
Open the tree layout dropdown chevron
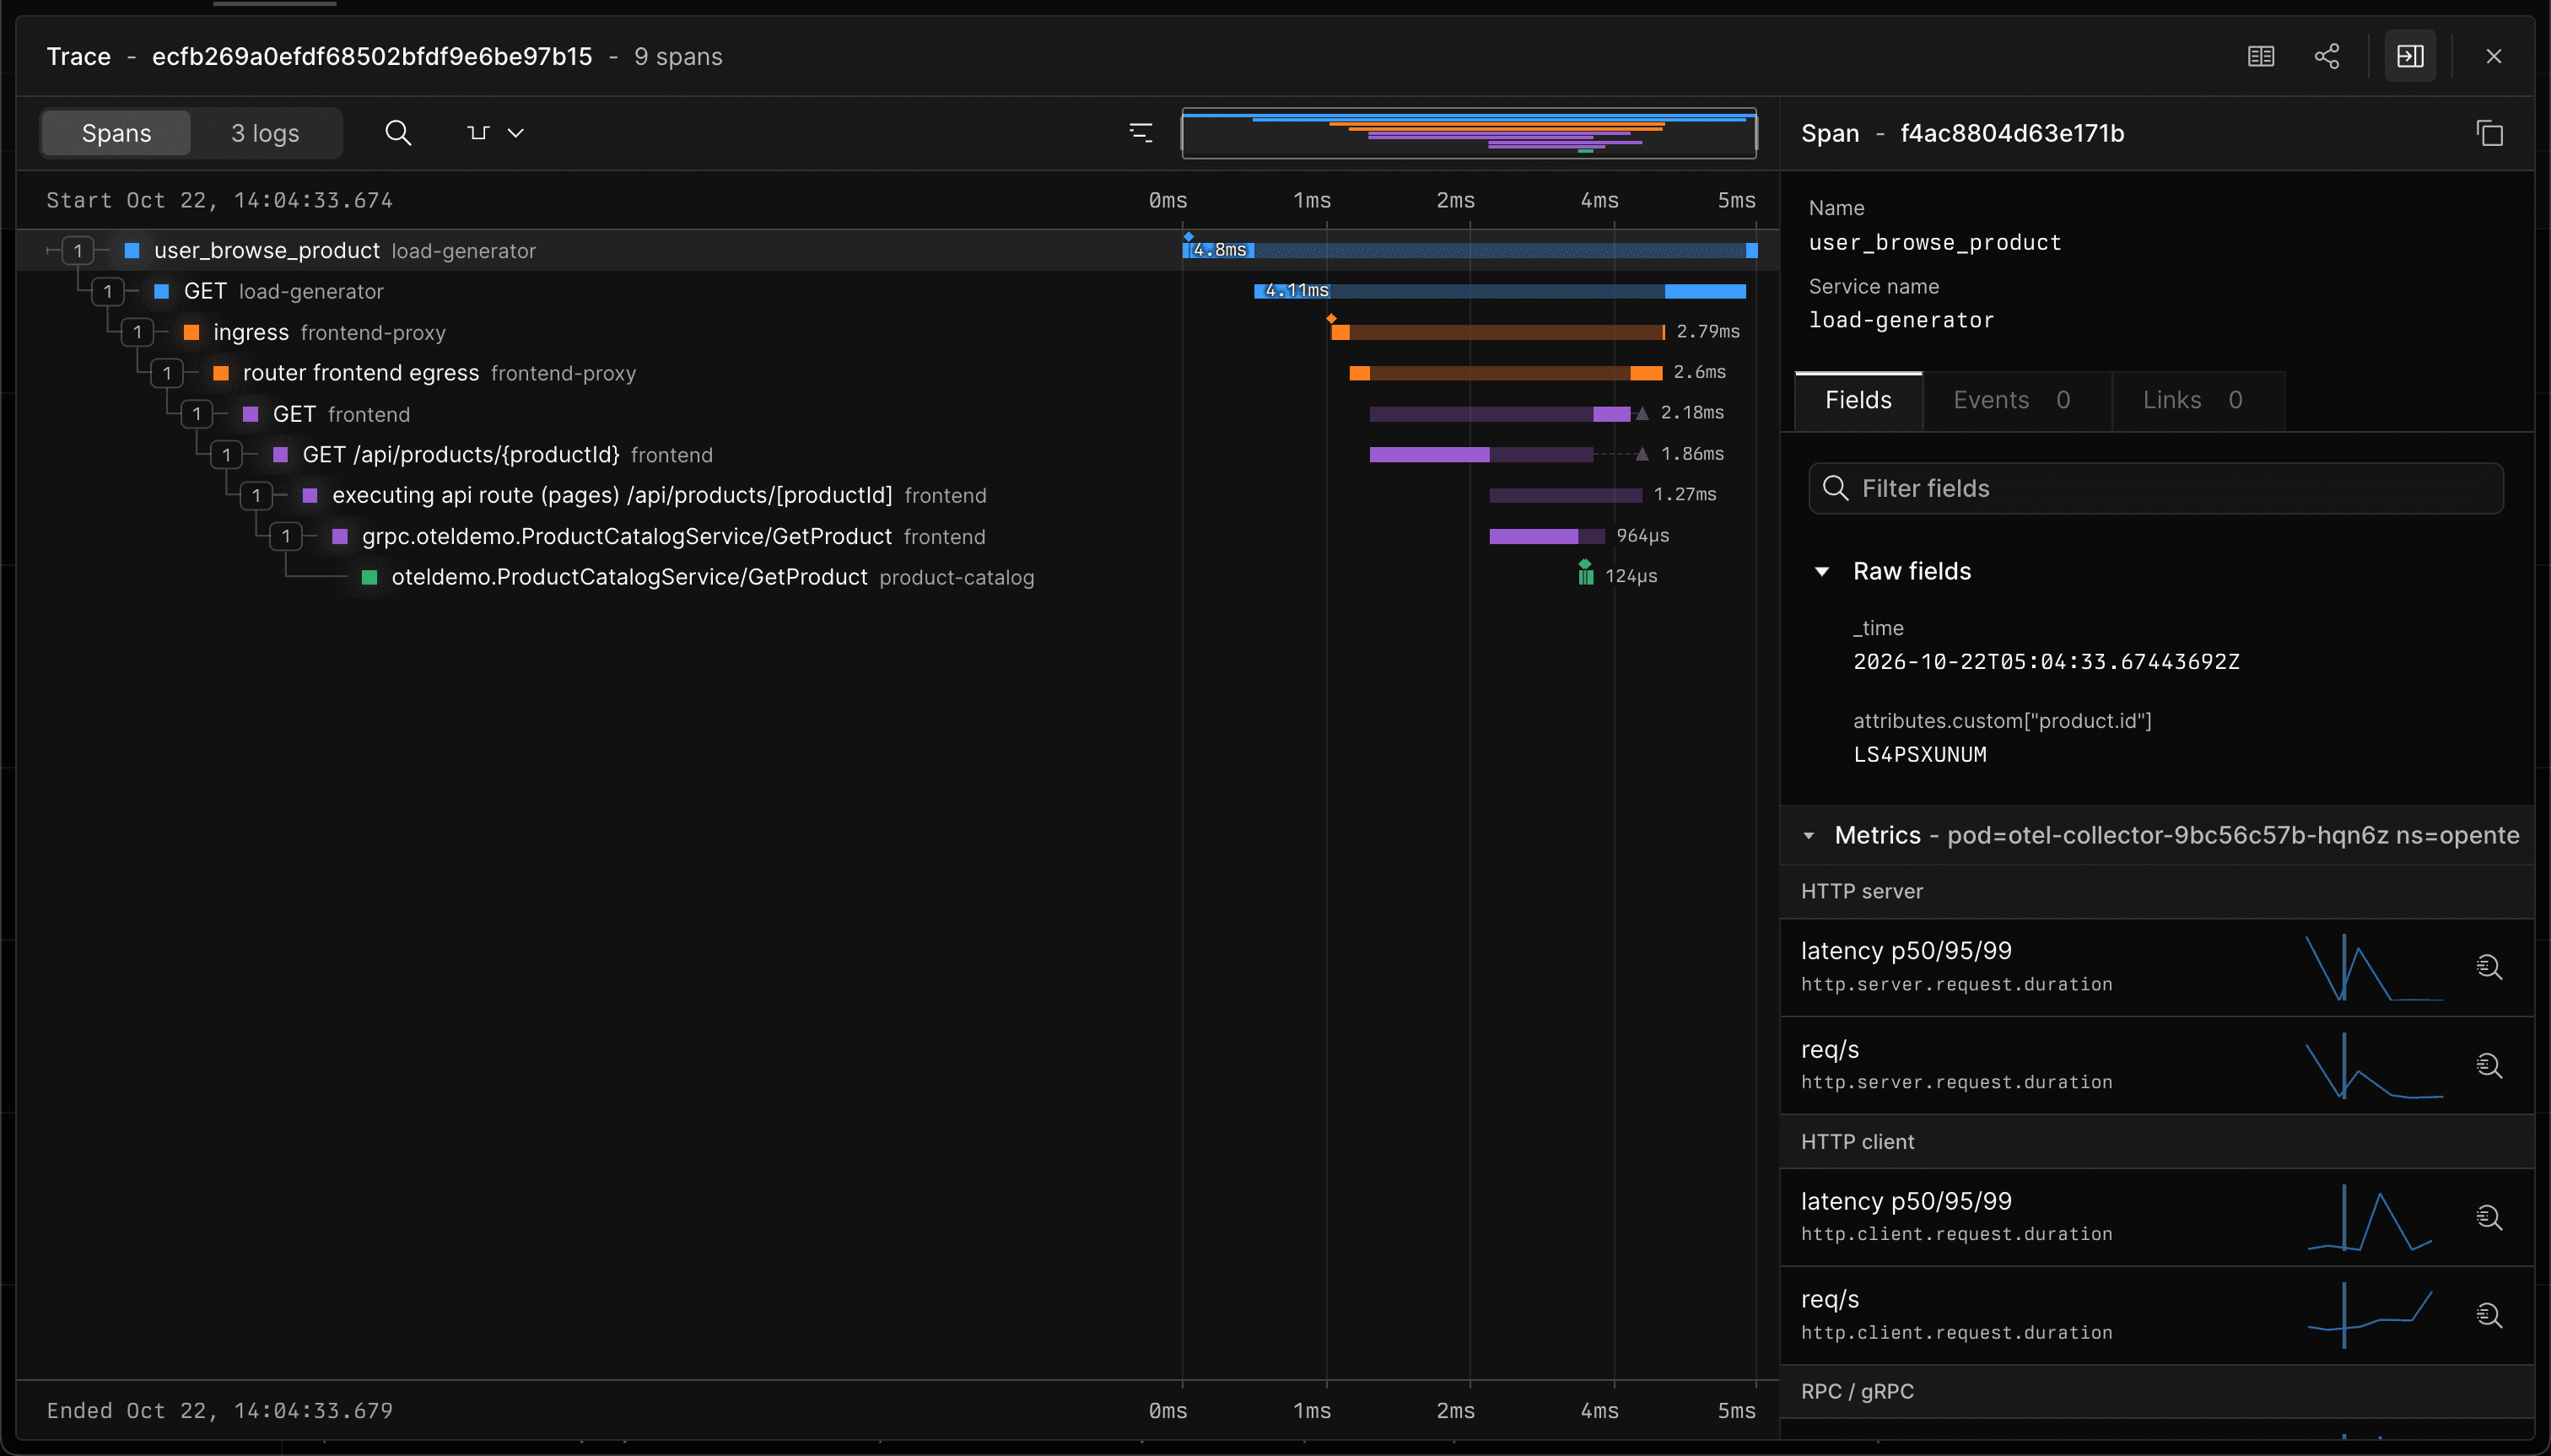click(x=516, y=133)
